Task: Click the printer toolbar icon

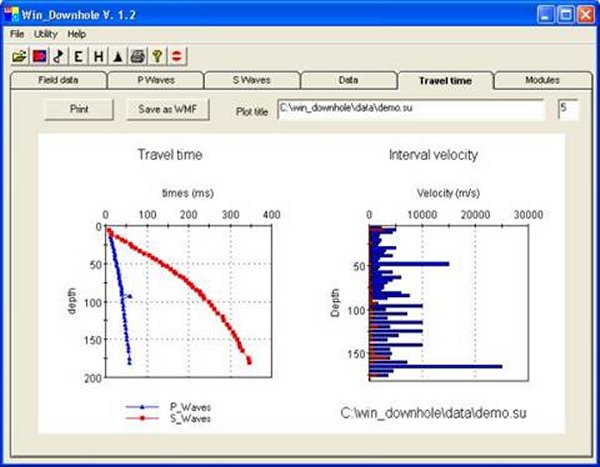Action: click(x=139, y=57)
